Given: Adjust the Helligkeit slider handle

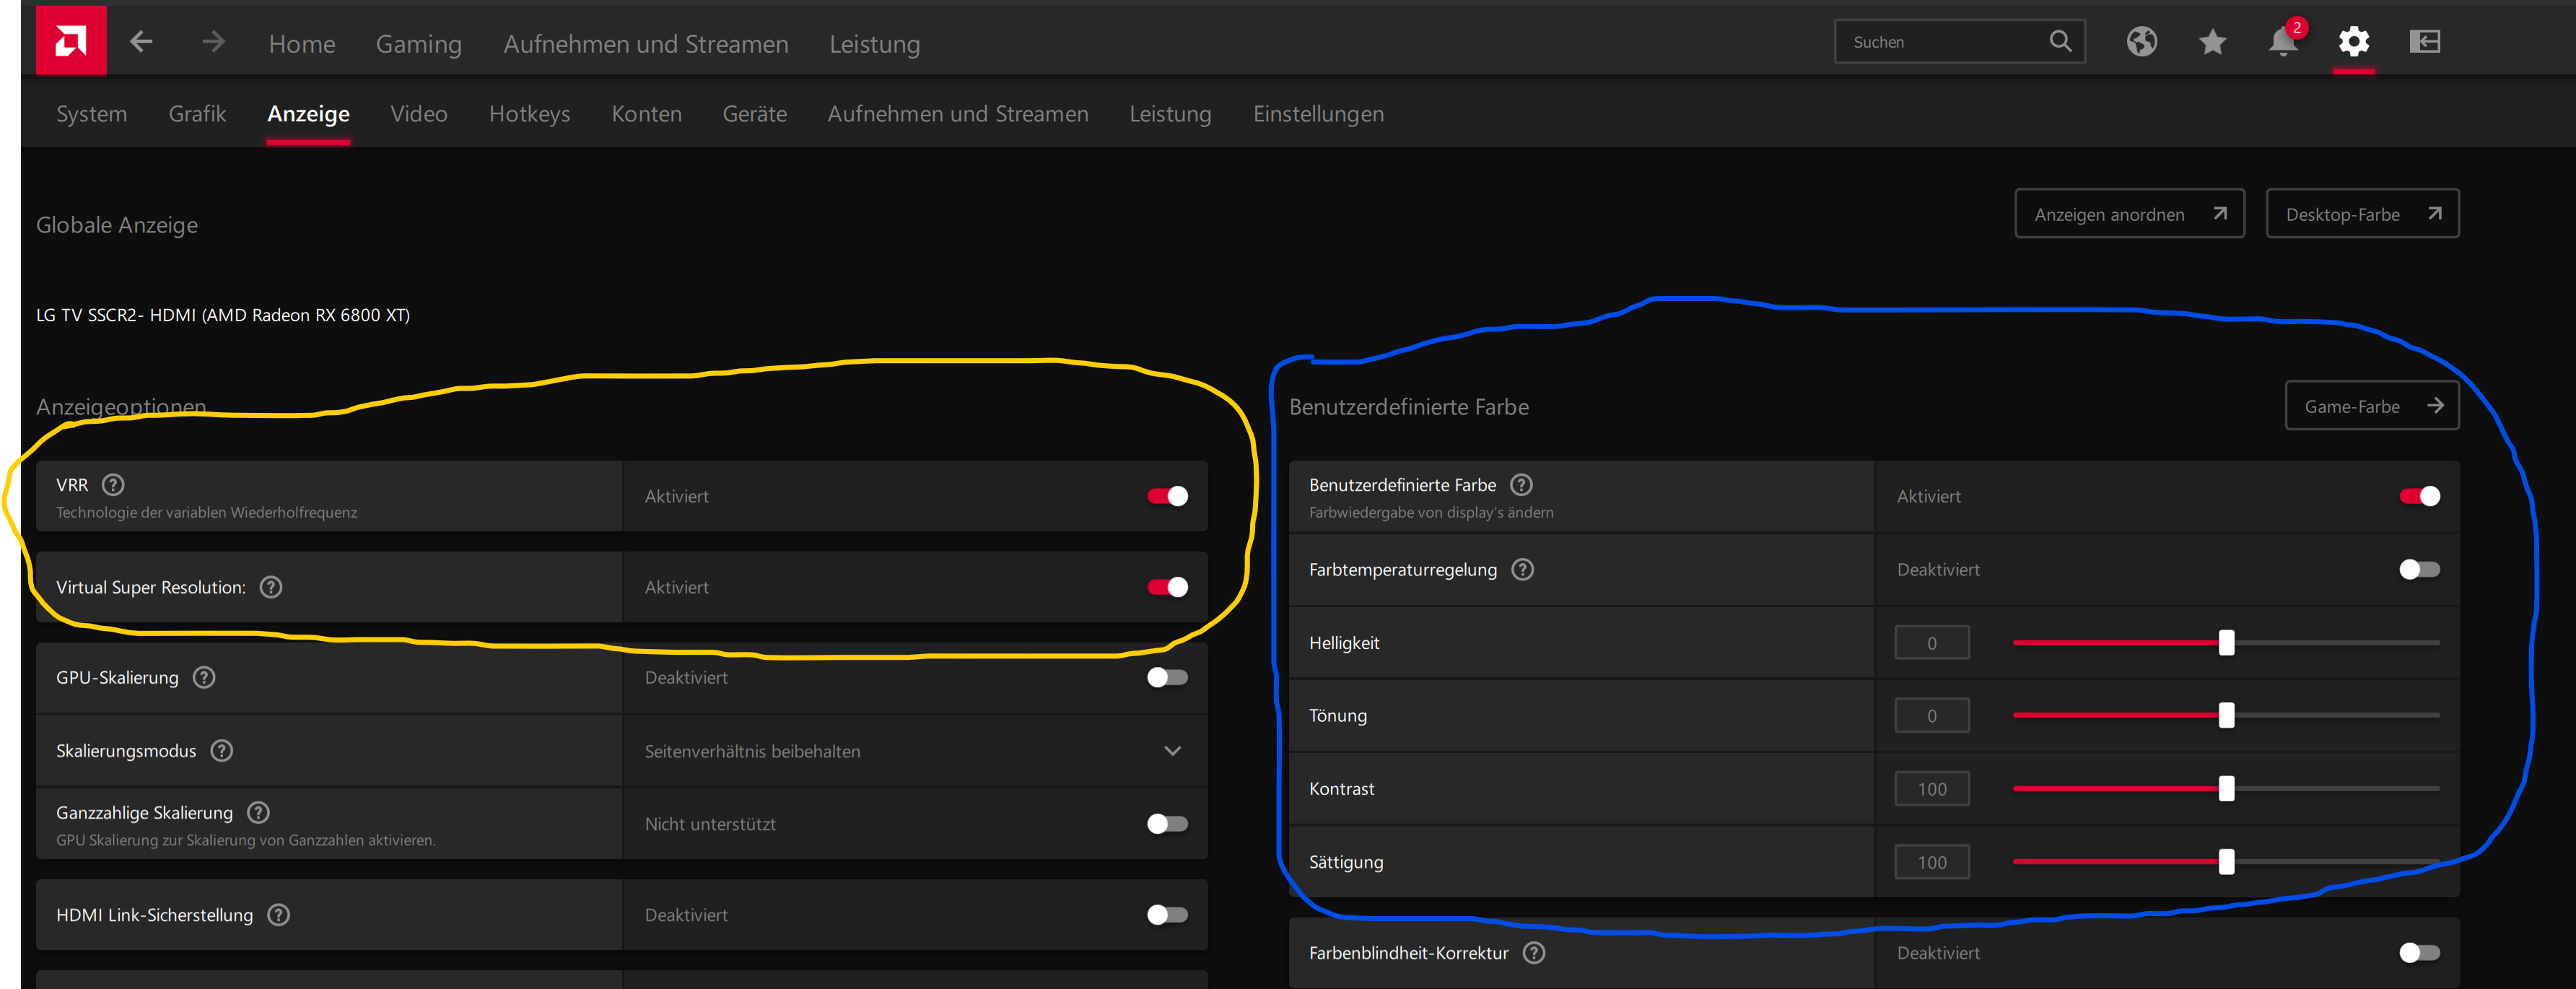Looking at the screenshot, I should point(2226,643).
